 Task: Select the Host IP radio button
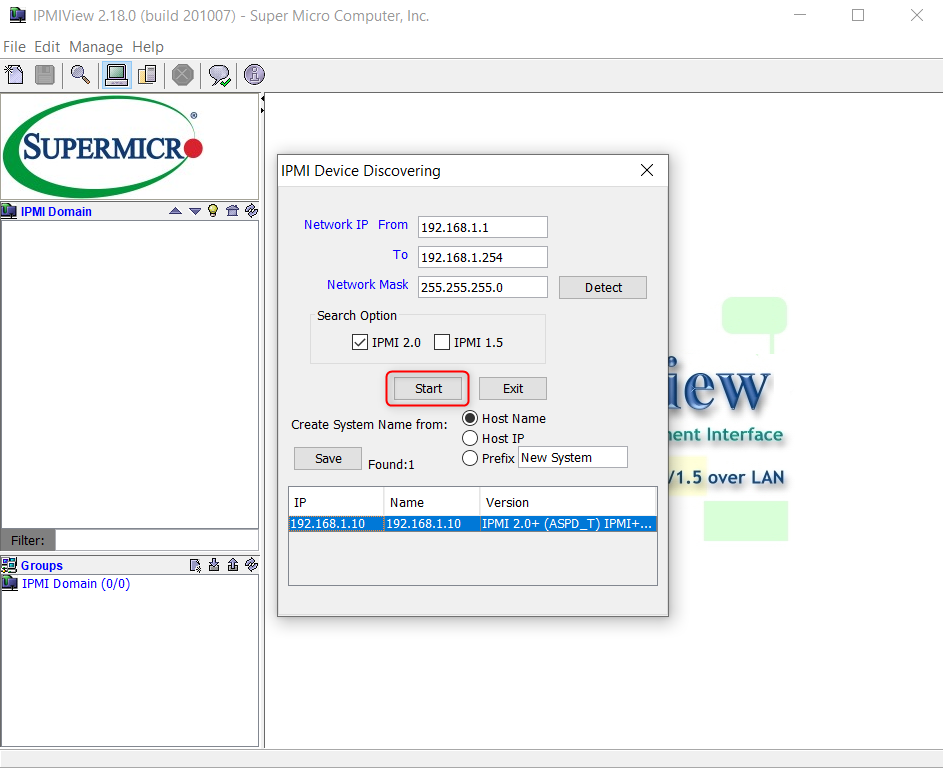[470, 438]
